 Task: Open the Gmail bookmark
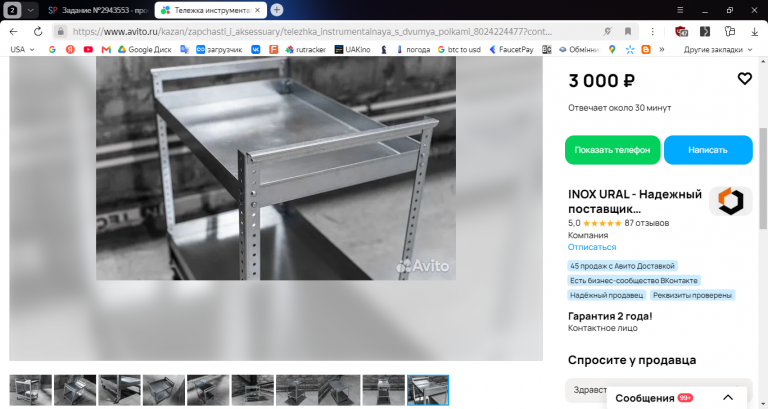click(x=106, y=49)
